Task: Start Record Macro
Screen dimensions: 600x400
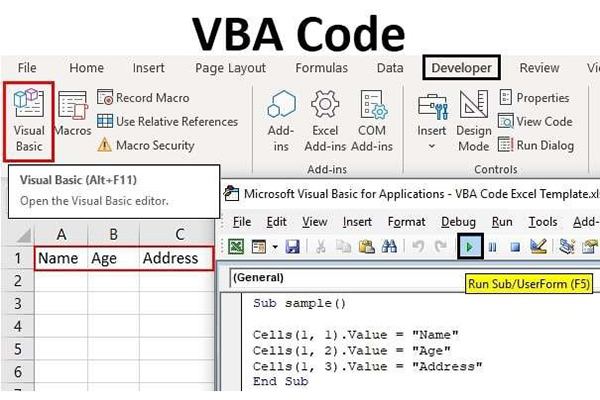Action: 143,98
